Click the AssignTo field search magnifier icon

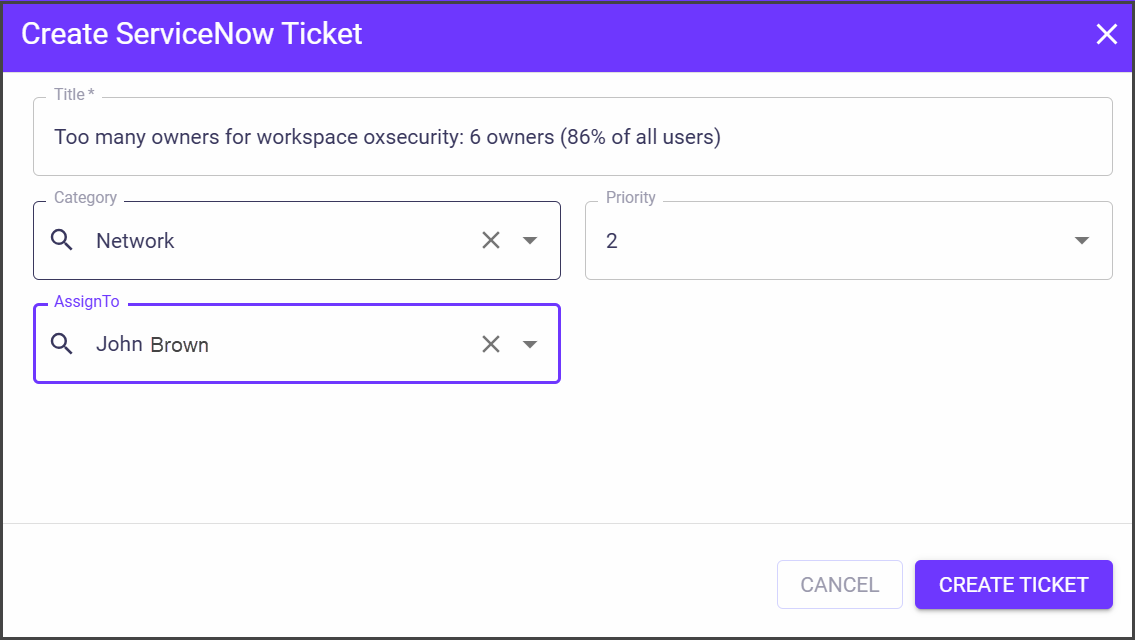[x=62, y=344]
